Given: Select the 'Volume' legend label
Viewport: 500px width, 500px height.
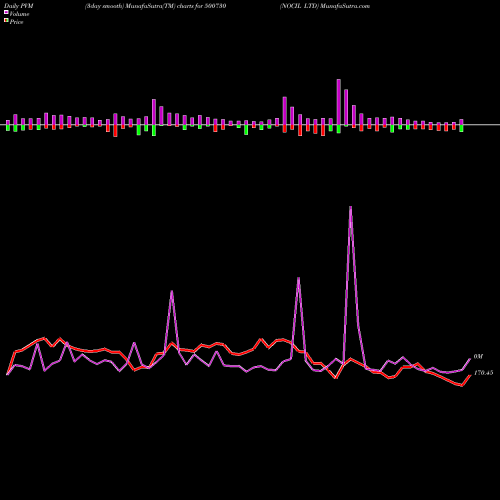Looking at the screenshot, I should pos(19,14).
